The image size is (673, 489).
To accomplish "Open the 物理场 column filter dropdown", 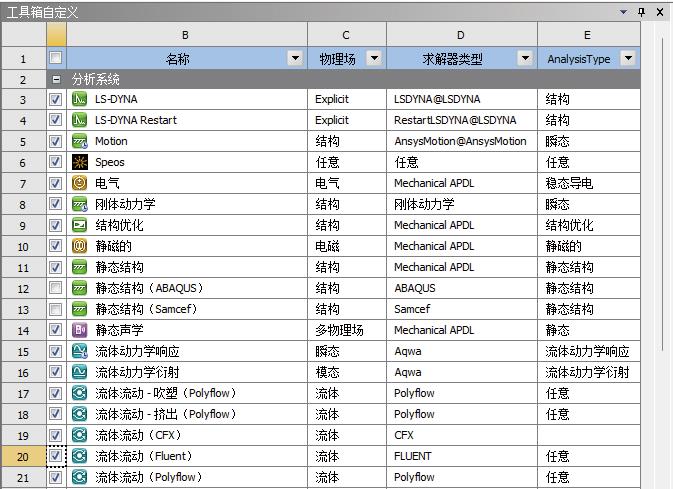I will pos(375,58).
